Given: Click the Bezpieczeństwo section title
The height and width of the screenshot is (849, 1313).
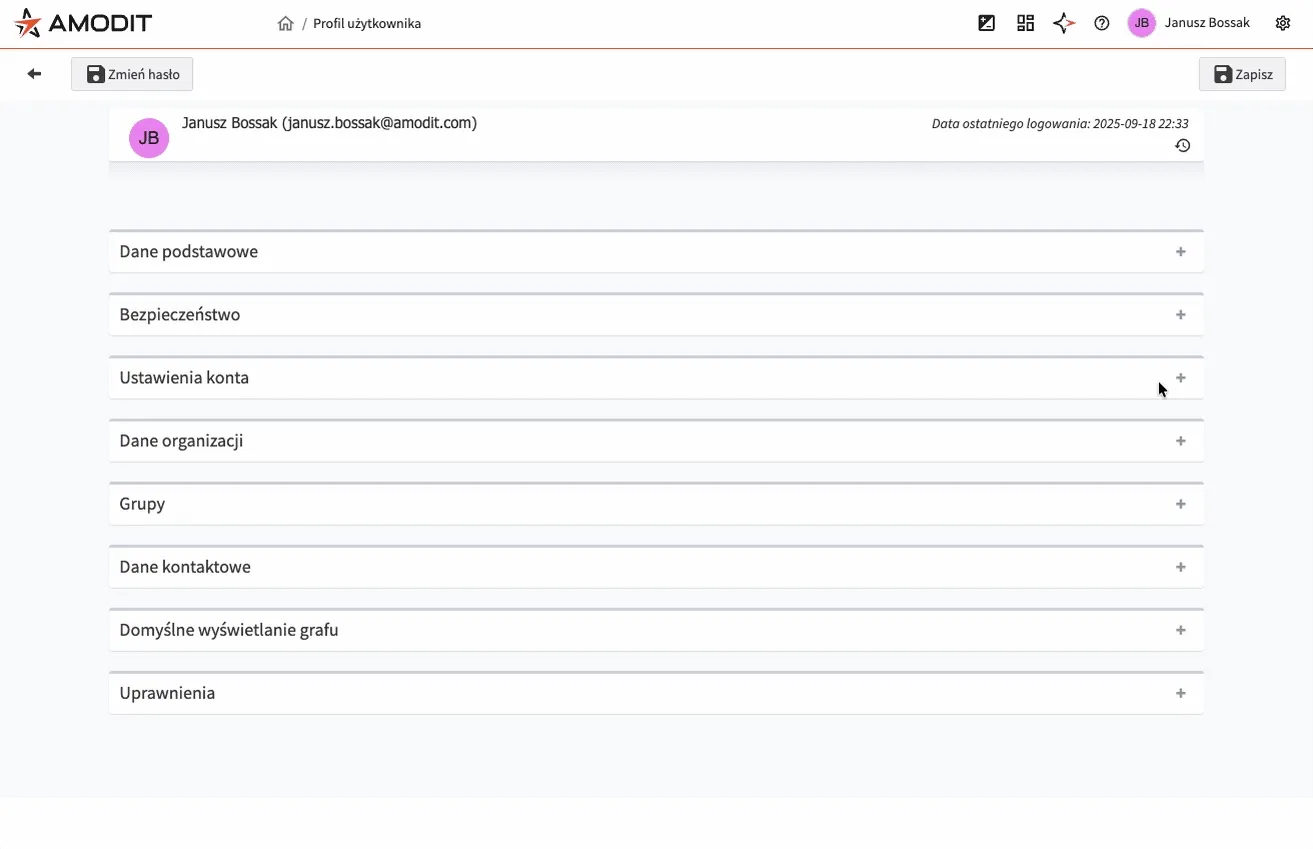Looking at the screenshot, I should click(180, 315).
